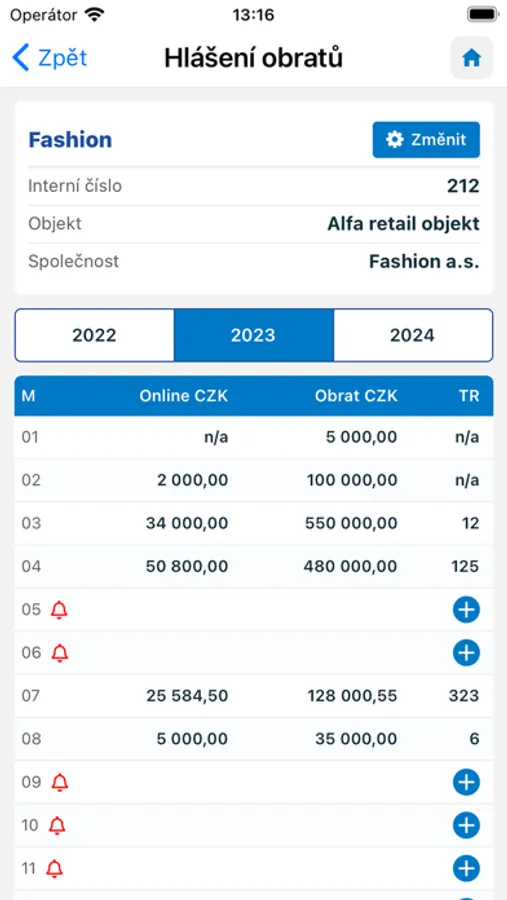
Task: Select the 2023 year tab
Action: [253, 335]
